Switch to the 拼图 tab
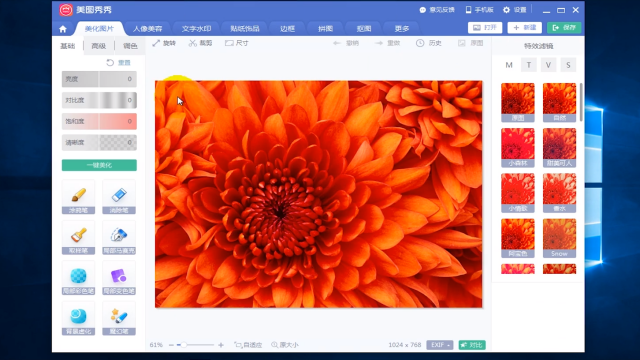This screenshot has width=640, height=360. point(325,29)
